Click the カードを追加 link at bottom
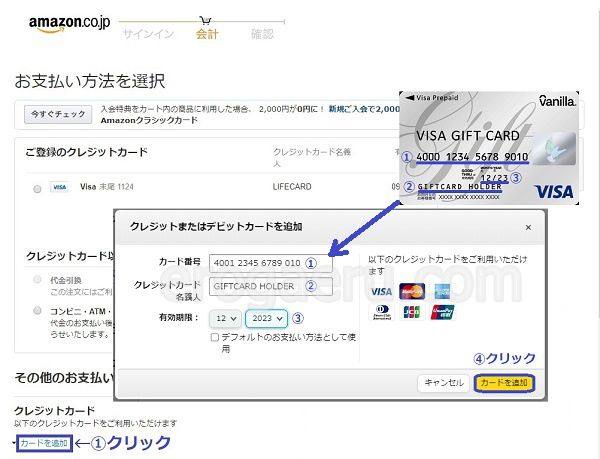 tap(44, 443)
